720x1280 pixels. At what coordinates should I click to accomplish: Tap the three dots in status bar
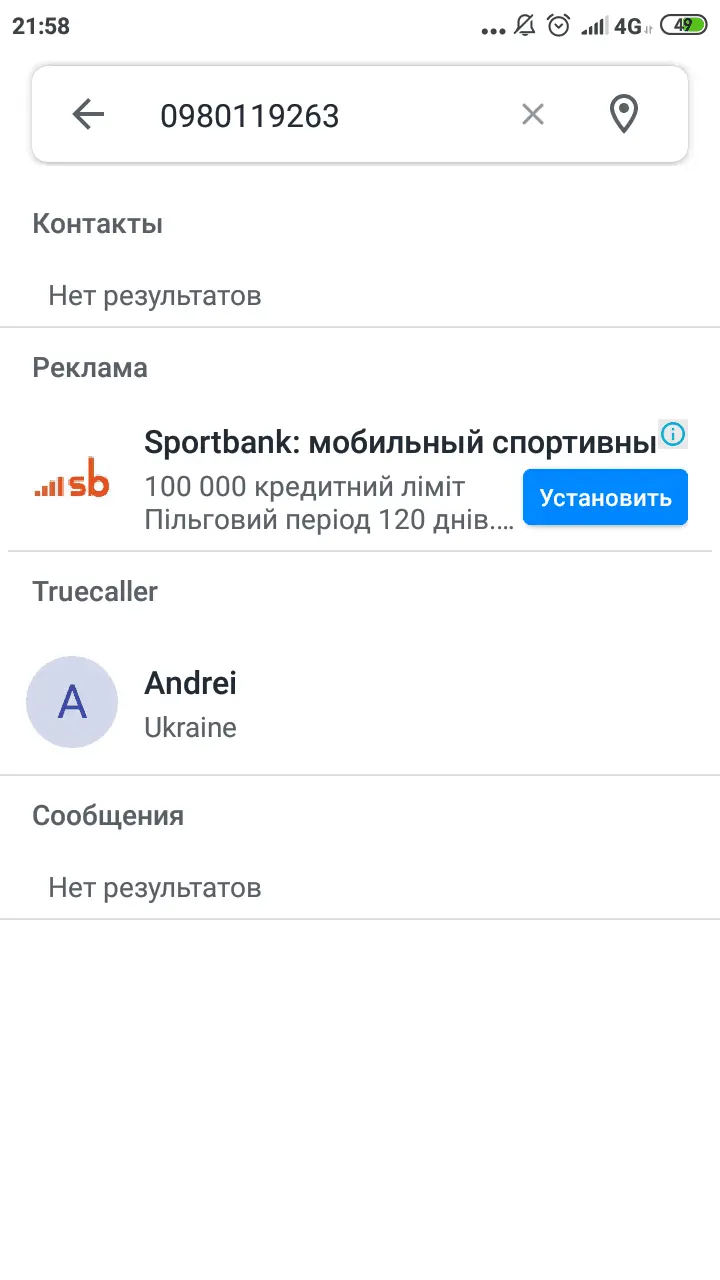click(x=493, y=30)
